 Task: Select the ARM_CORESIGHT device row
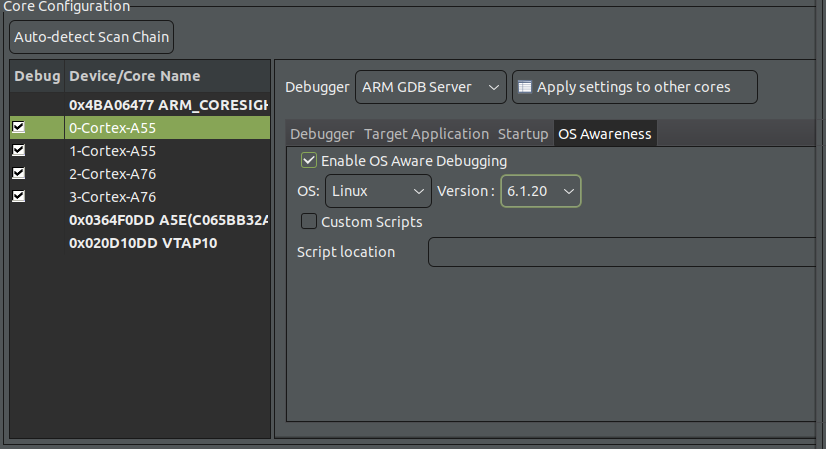[x=167, y=105]
